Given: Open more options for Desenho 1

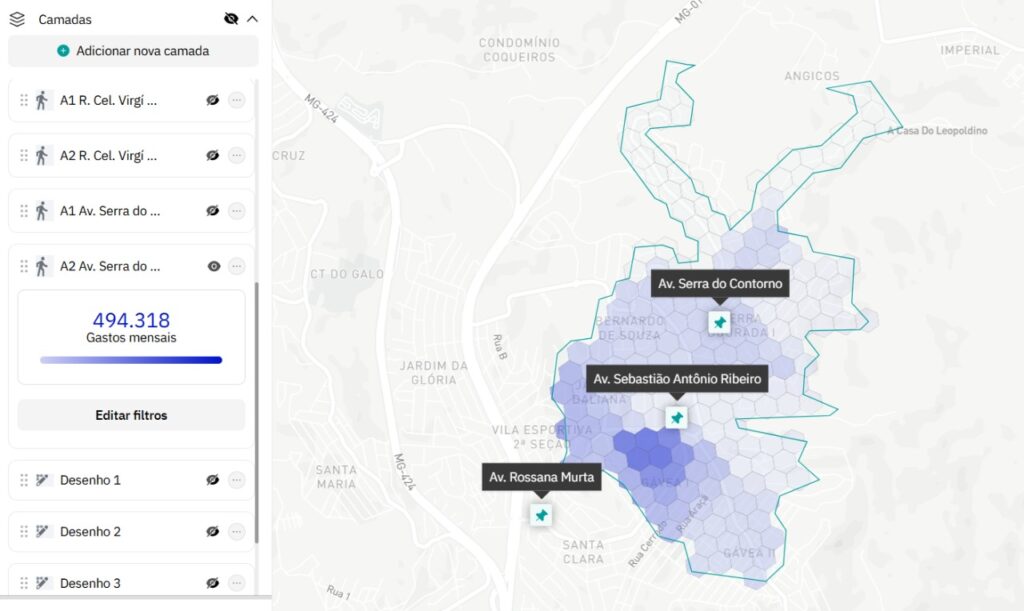Looking at the screenshot, I should click(237, 480).
